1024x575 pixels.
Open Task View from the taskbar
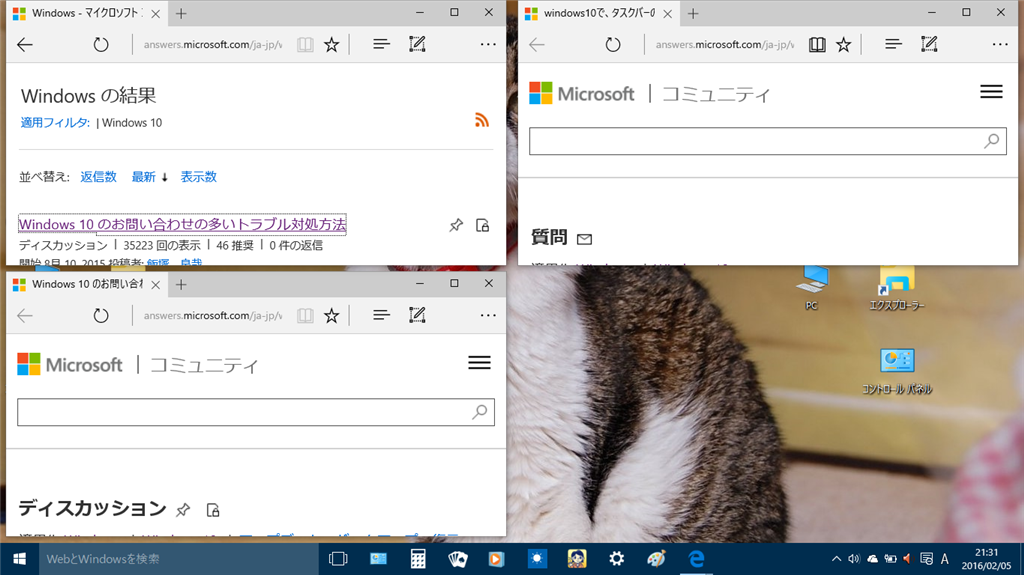click(x=338, y=559)
